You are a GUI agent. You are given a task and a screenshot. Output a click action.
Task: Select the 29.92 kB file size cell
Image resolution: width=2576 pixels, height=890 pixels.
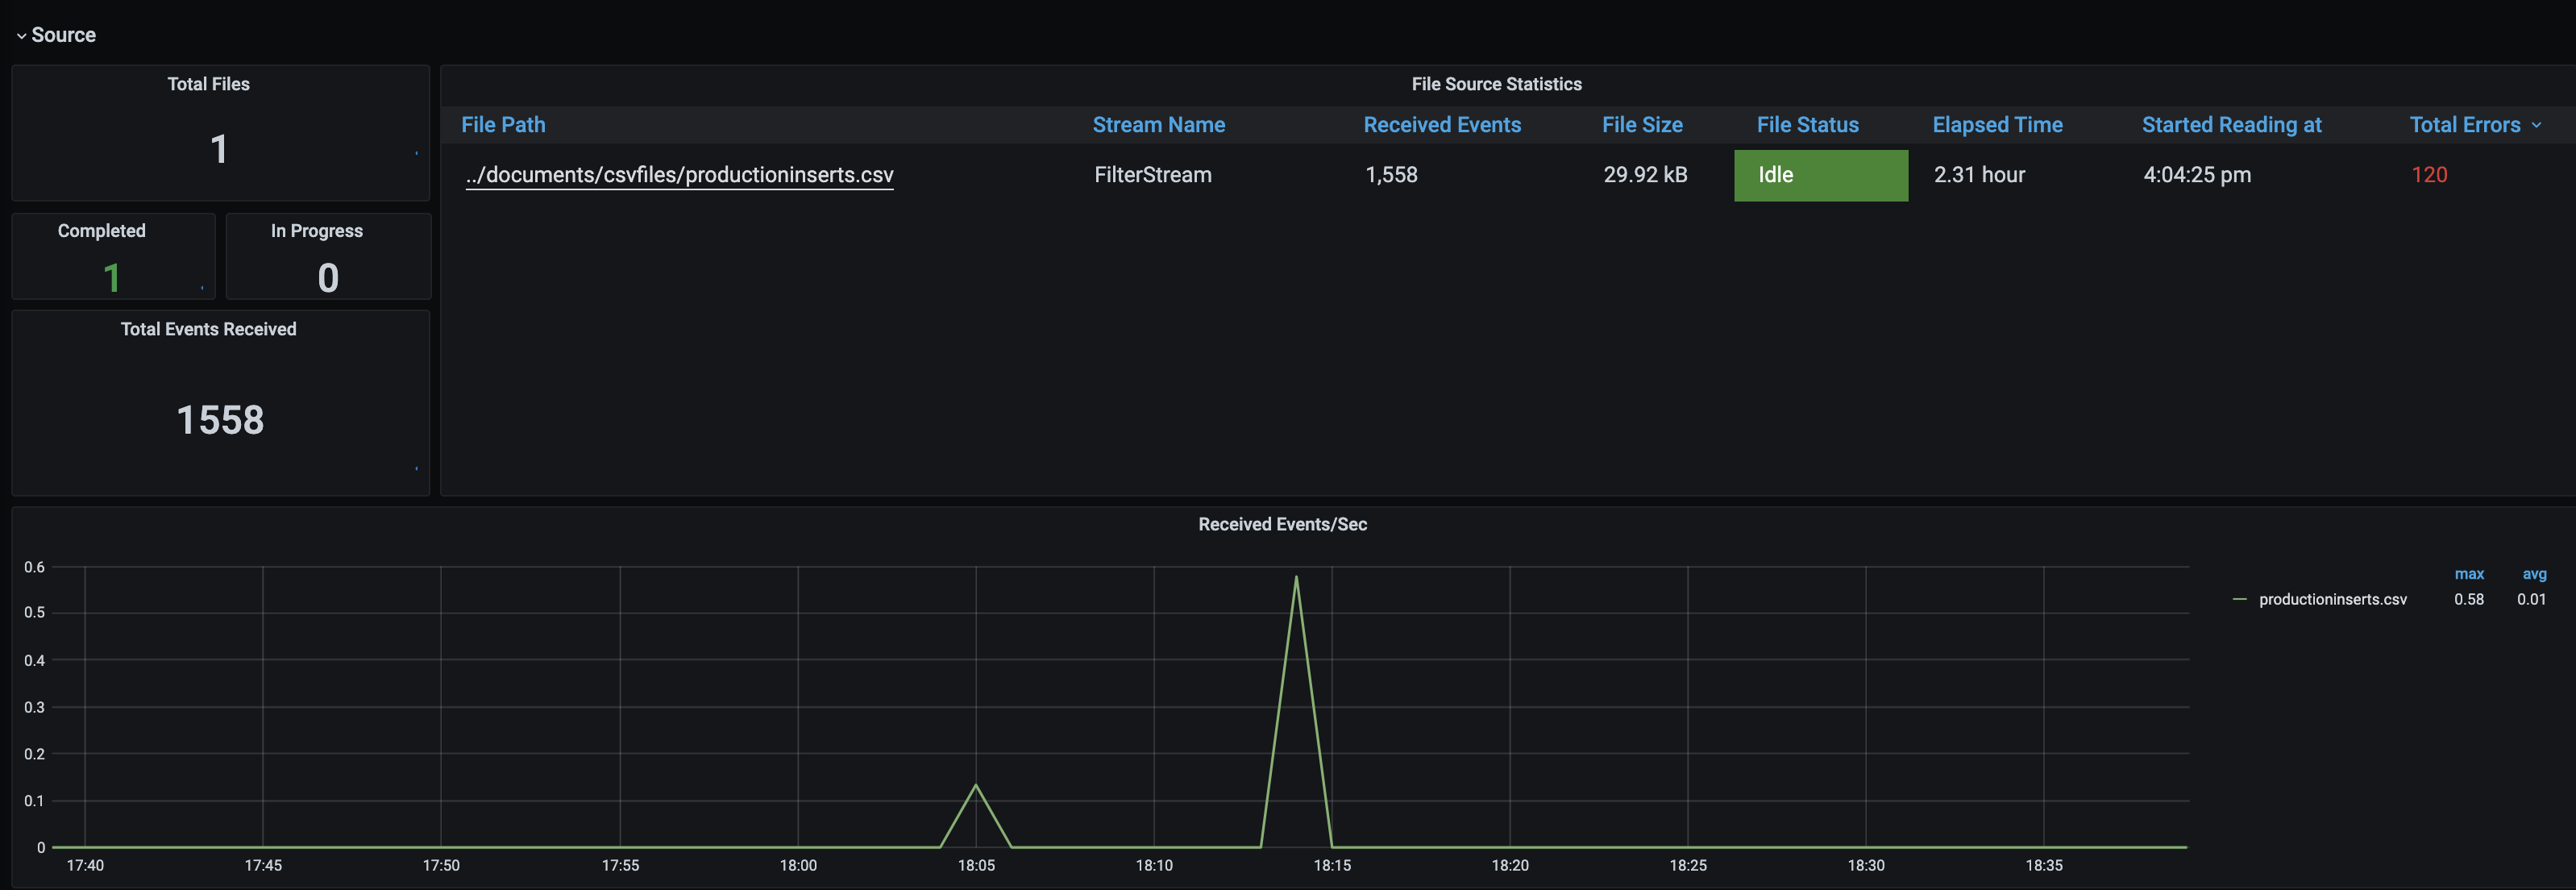pos(1645,175)
